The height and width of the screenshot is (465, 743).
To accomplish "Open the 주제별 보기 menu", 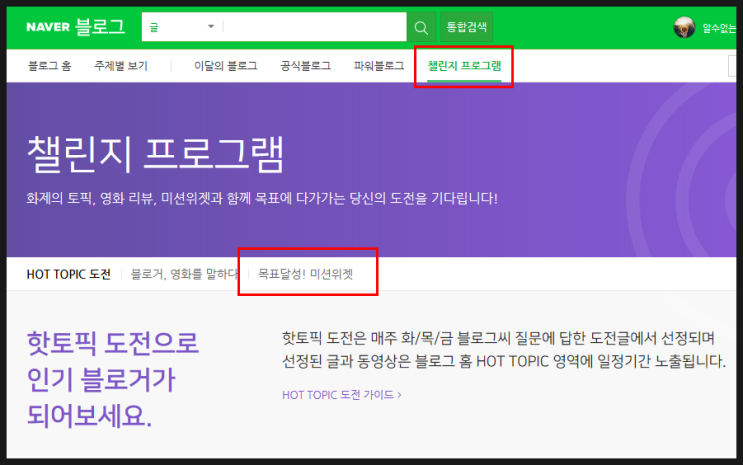I will [121, 65].
